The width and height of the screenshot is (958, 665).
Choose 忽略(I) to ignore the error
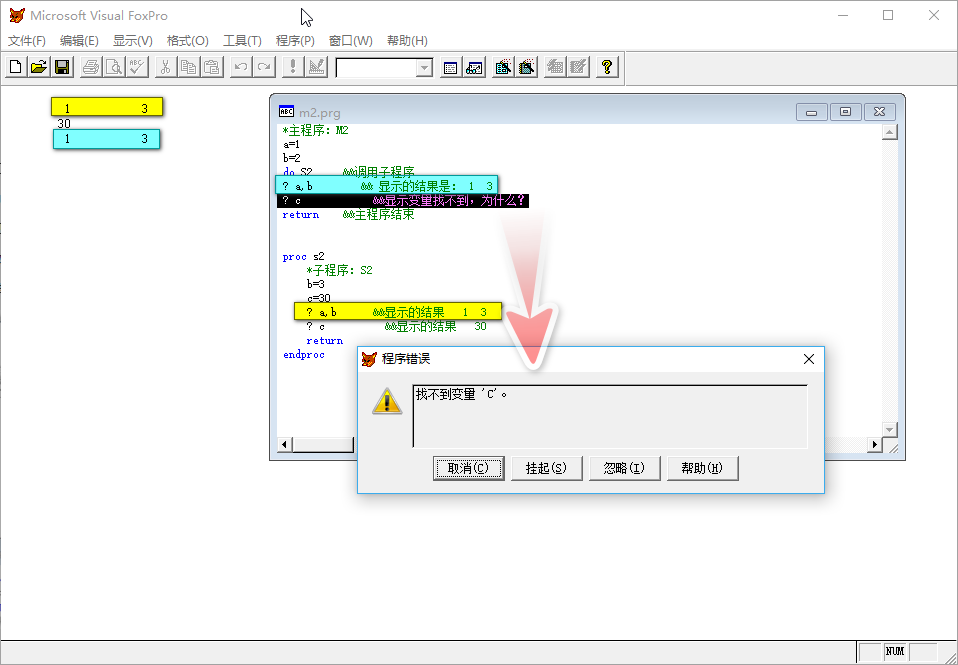[x=624, y=468]
